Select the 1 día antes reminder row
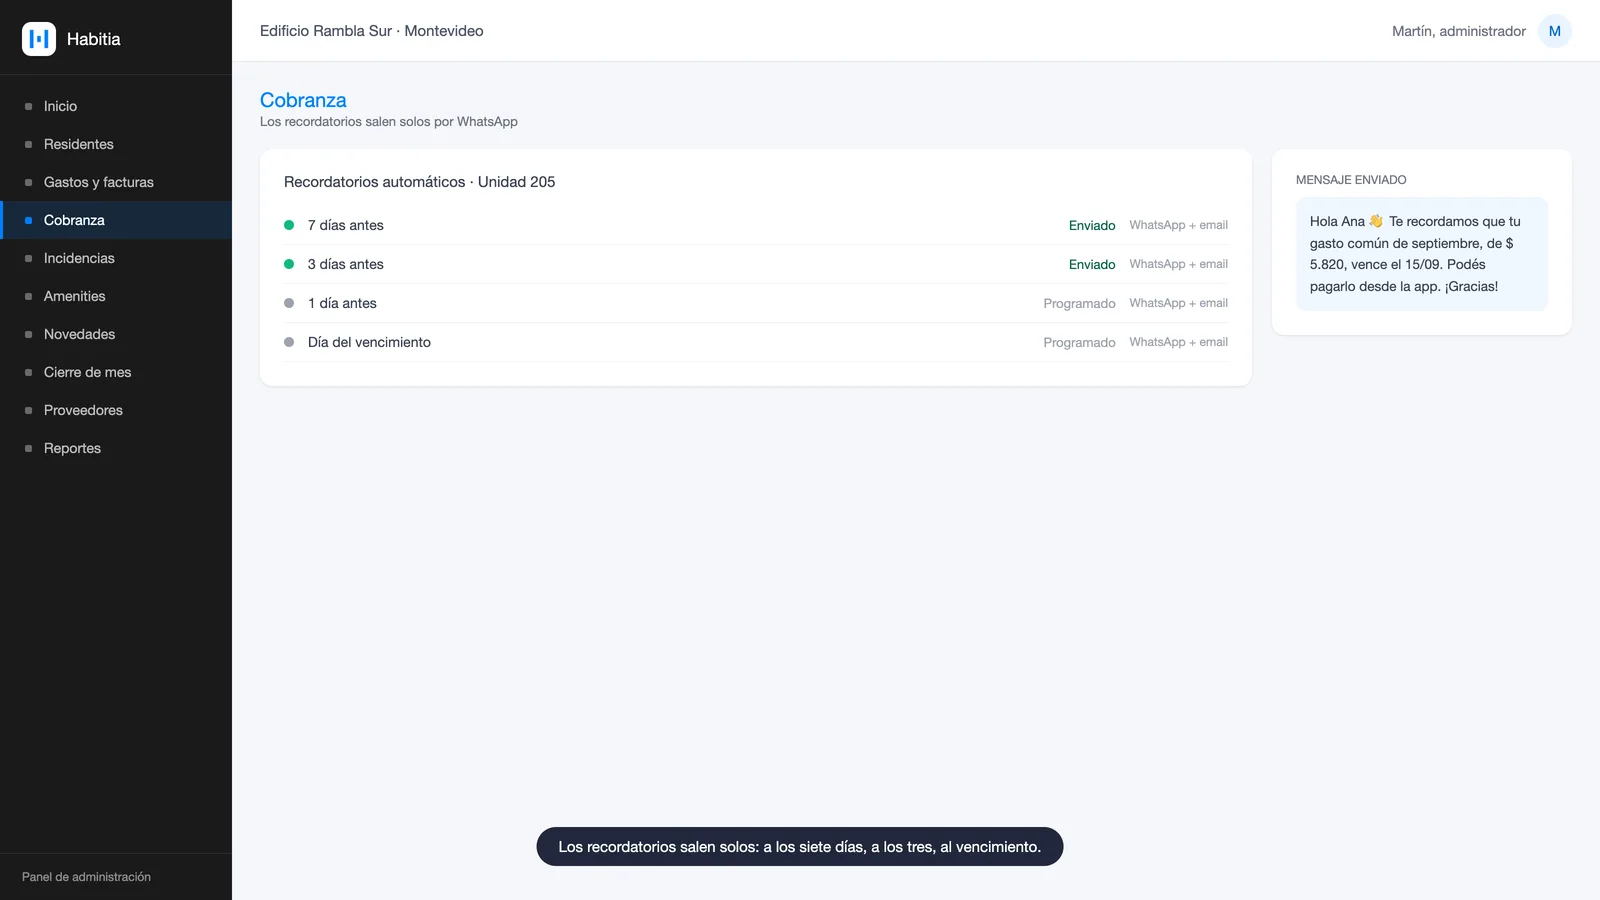1600x900 pixels. (756, 303)
